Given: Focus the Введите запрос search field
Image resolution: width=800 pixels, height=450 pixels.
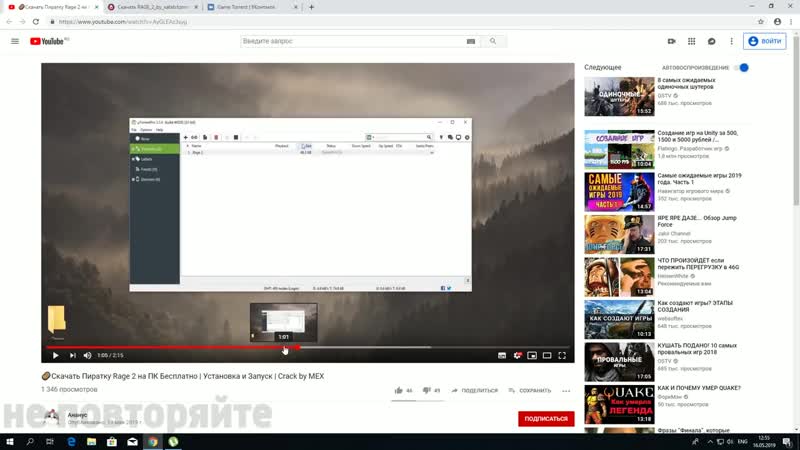Looking at the screenshot, I should (352, 41).
